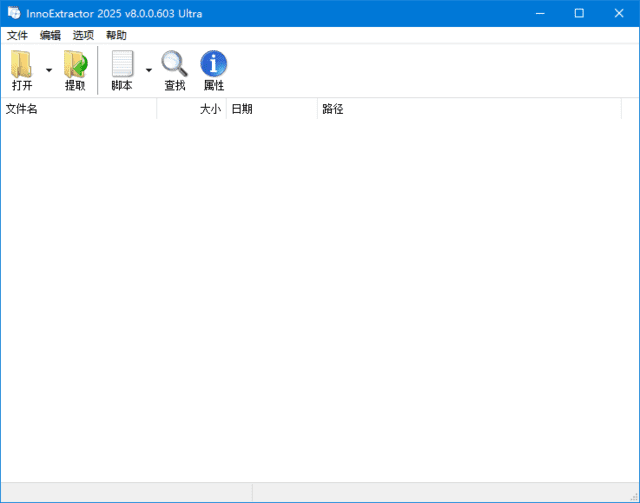Click the empty file list area
Image resolution: width=640 pixels, height=503 pixels.
[x=320, y=300]
